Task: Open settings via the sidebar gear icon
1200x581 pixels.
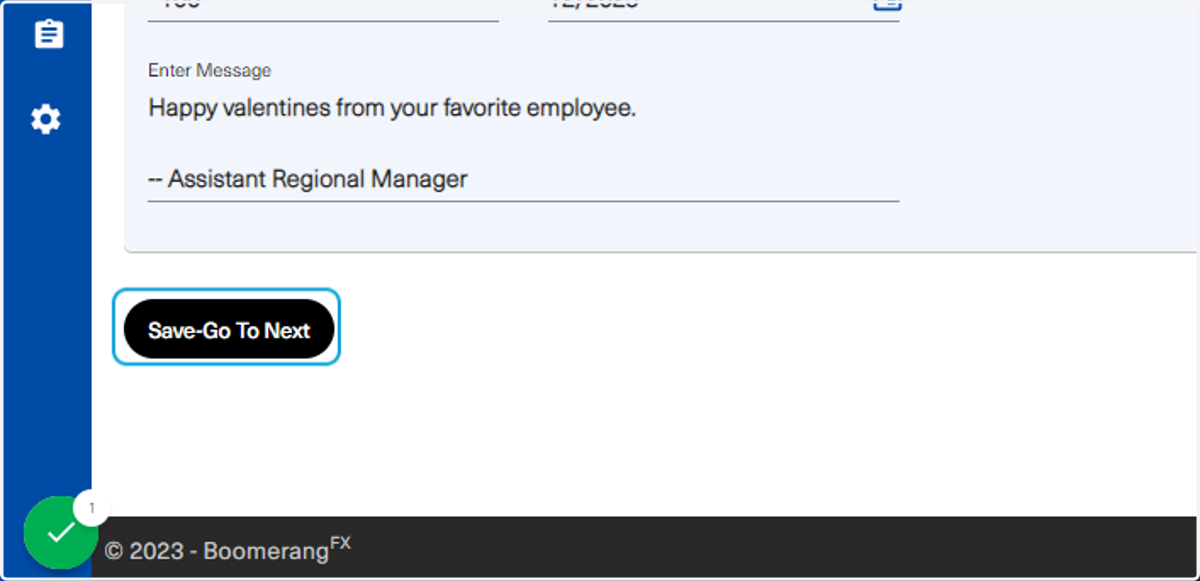Action: [46, 120]
